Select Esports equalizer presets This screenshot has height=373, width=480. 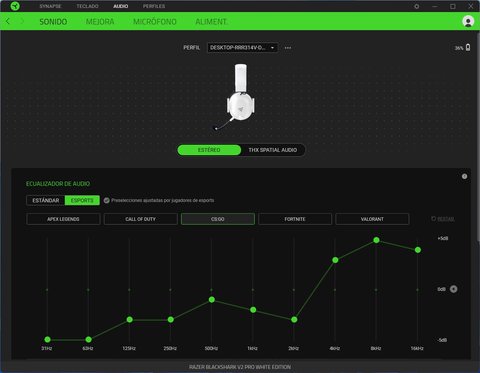click(x=82, y=200)
